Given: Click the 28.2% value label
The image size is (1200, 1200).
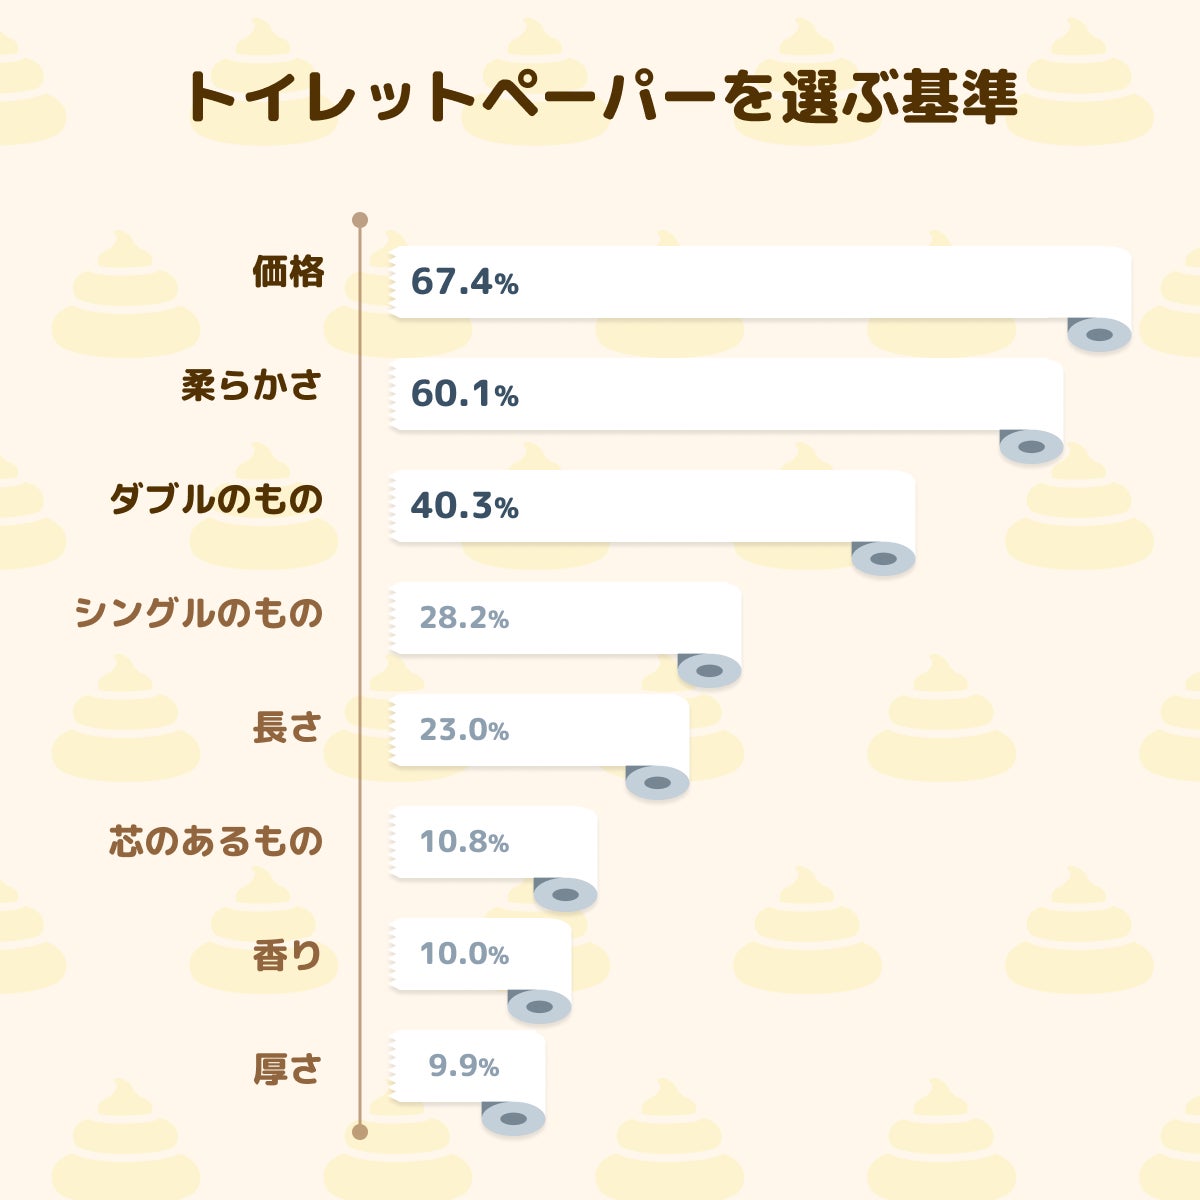Looking at the screenshot, I should pos(464,619).
